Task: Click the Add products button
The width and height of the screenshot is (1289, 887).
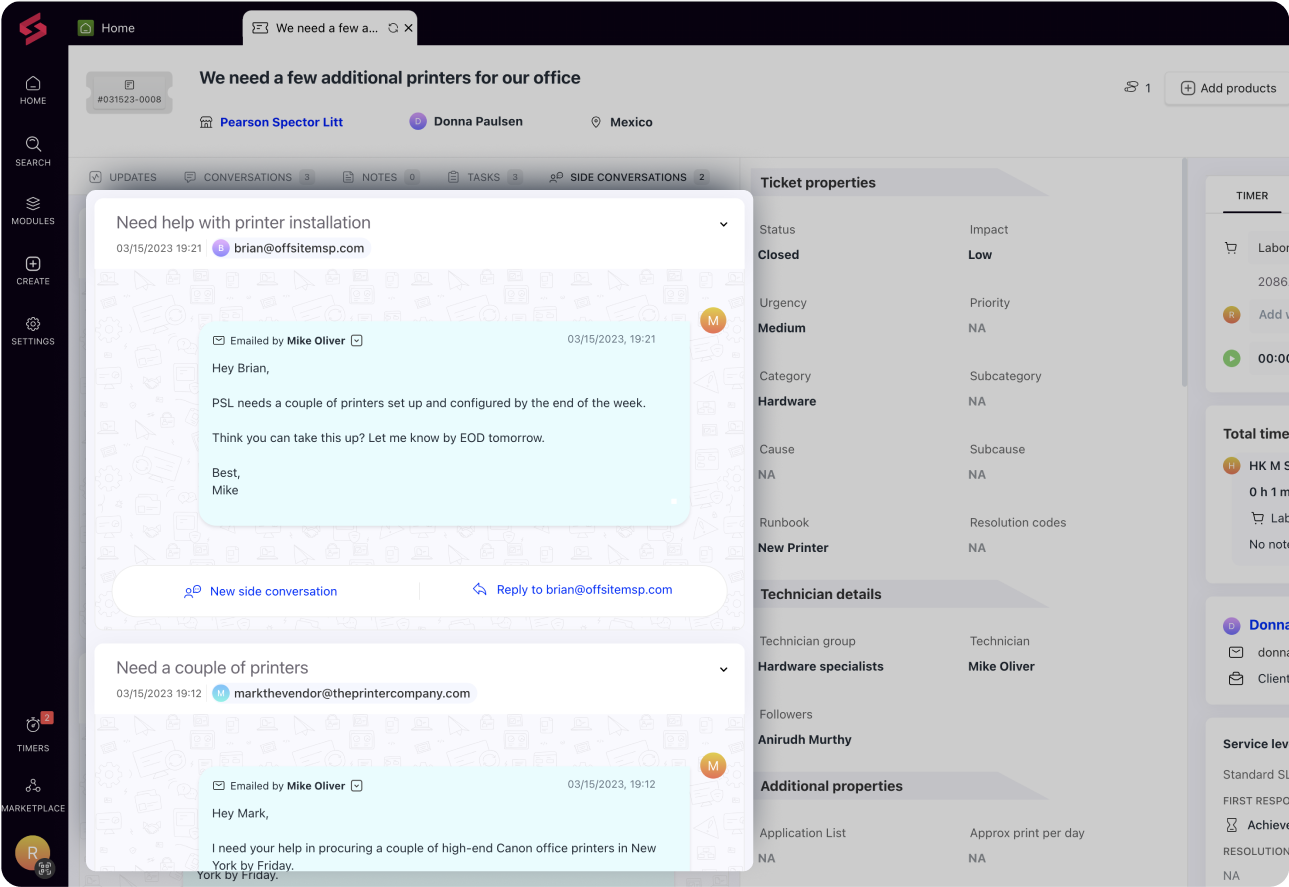Action: (1226, 88)
